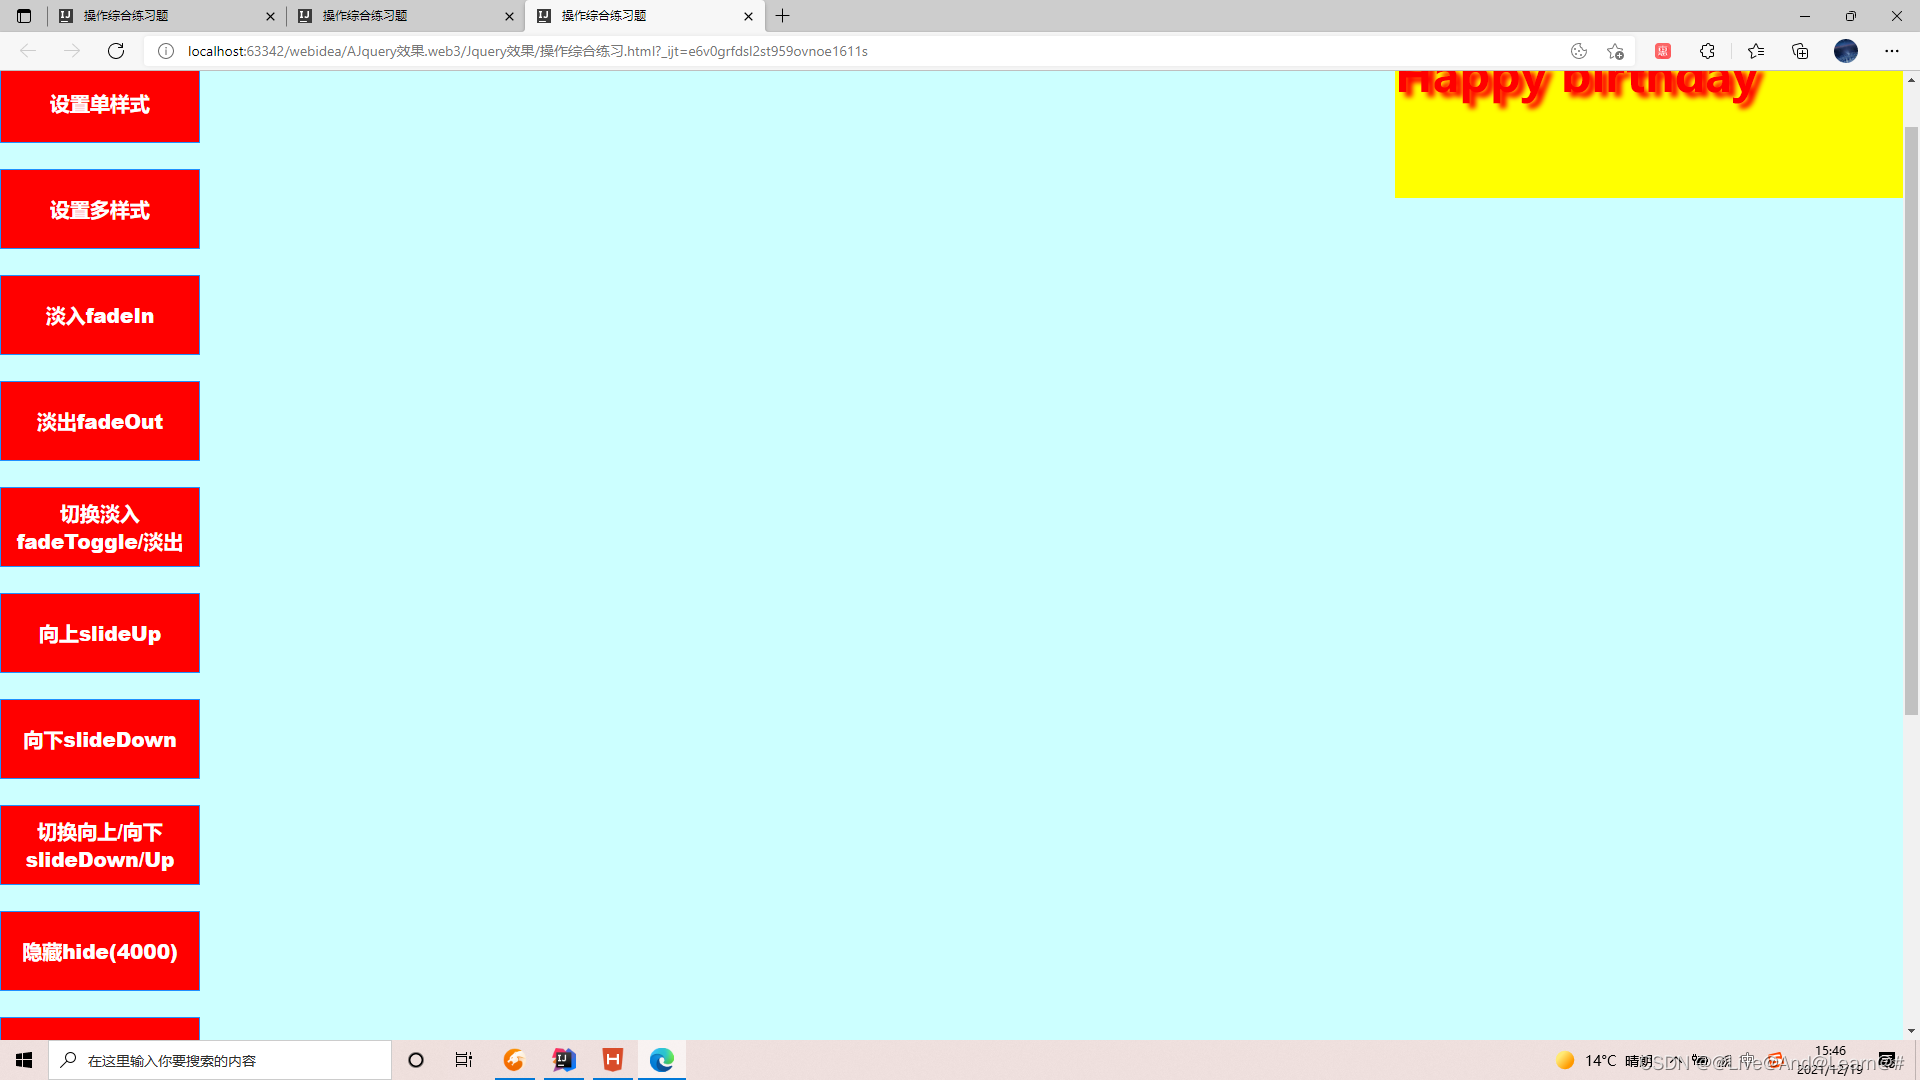Click the Windows taskbar search box
Image resolution: width=1920 pixels, height=1080 pixels.
[220, 1060]
